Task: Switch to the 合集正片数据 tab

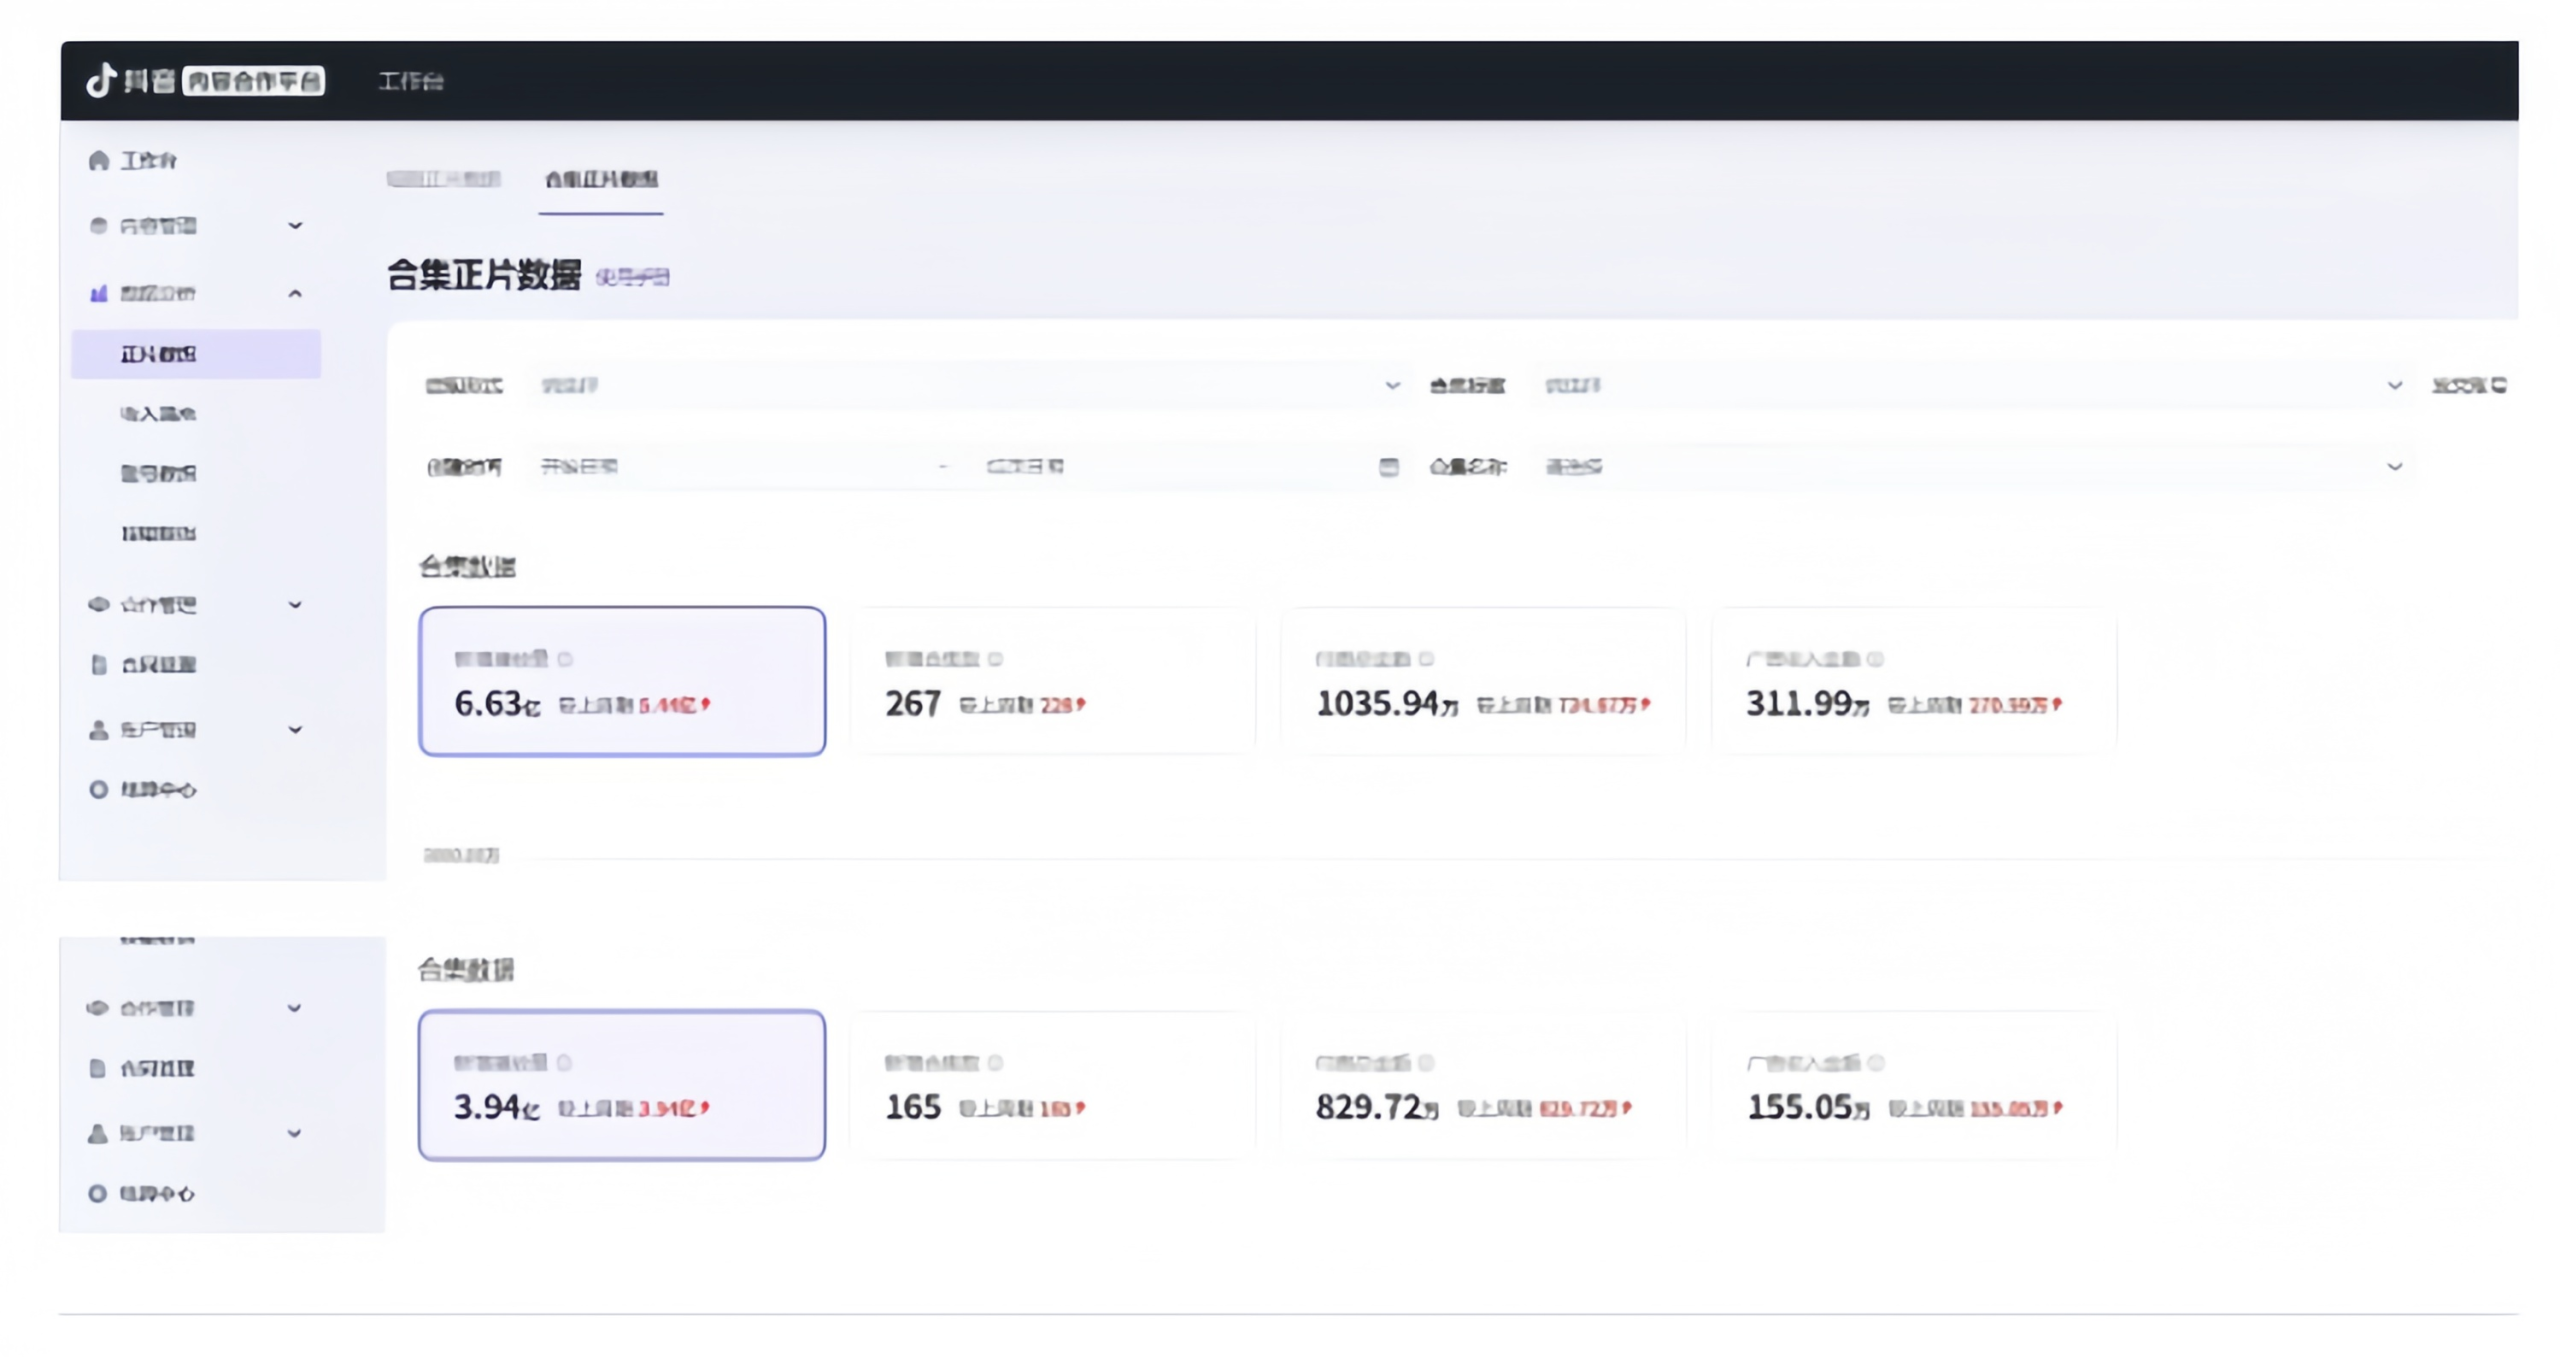Action: [x=600, y=179]
